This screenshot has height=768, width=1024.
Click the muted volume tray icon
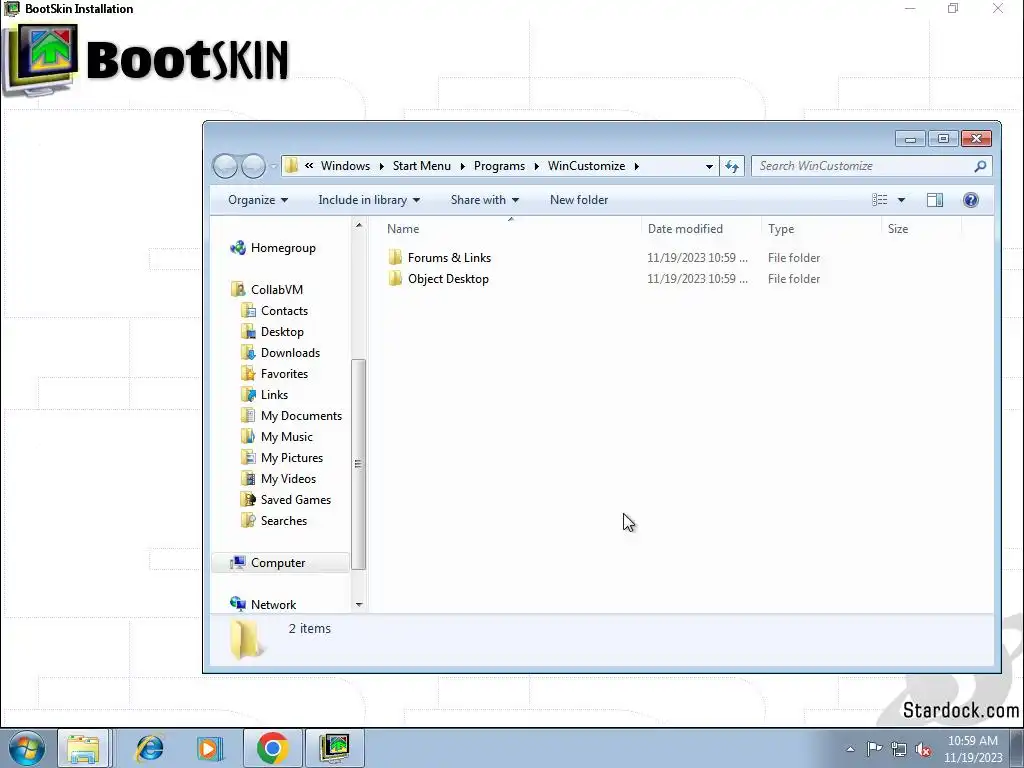coord(923,750)
